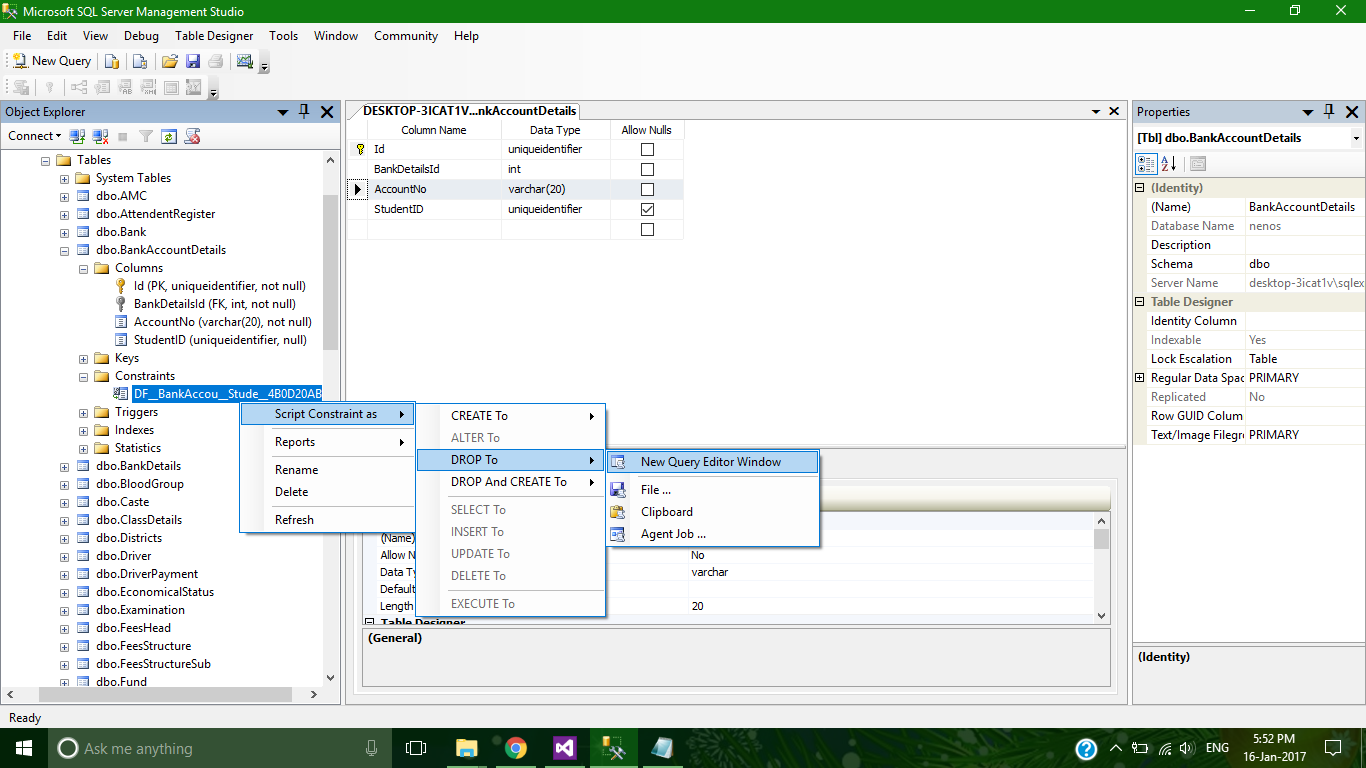Open the Tools menu
Viewport: 1366px width, 768px height.
coord(283,36)
